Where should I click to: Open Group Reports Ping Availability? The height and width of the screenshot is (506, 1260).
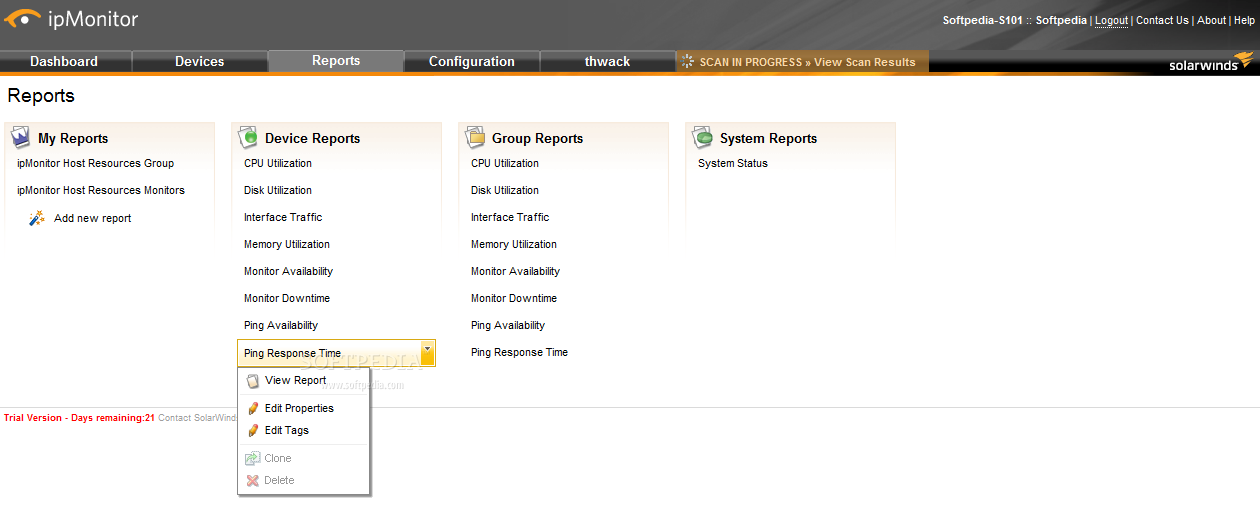click(x=508, y=325)
